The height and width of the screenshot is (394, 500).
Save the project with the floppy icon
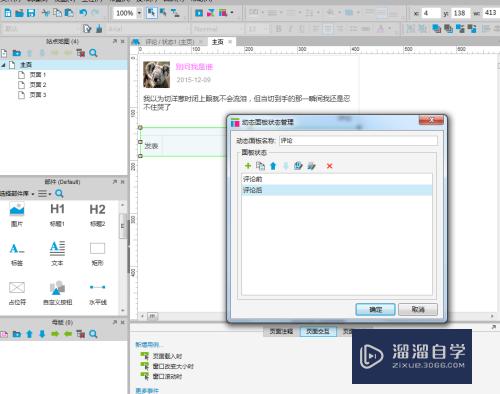[31, 13]
